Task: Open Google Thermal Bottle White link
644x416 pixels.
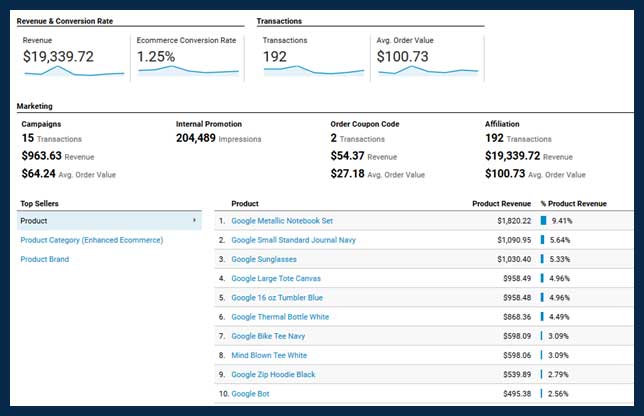Action: click(x=280, y=317)
